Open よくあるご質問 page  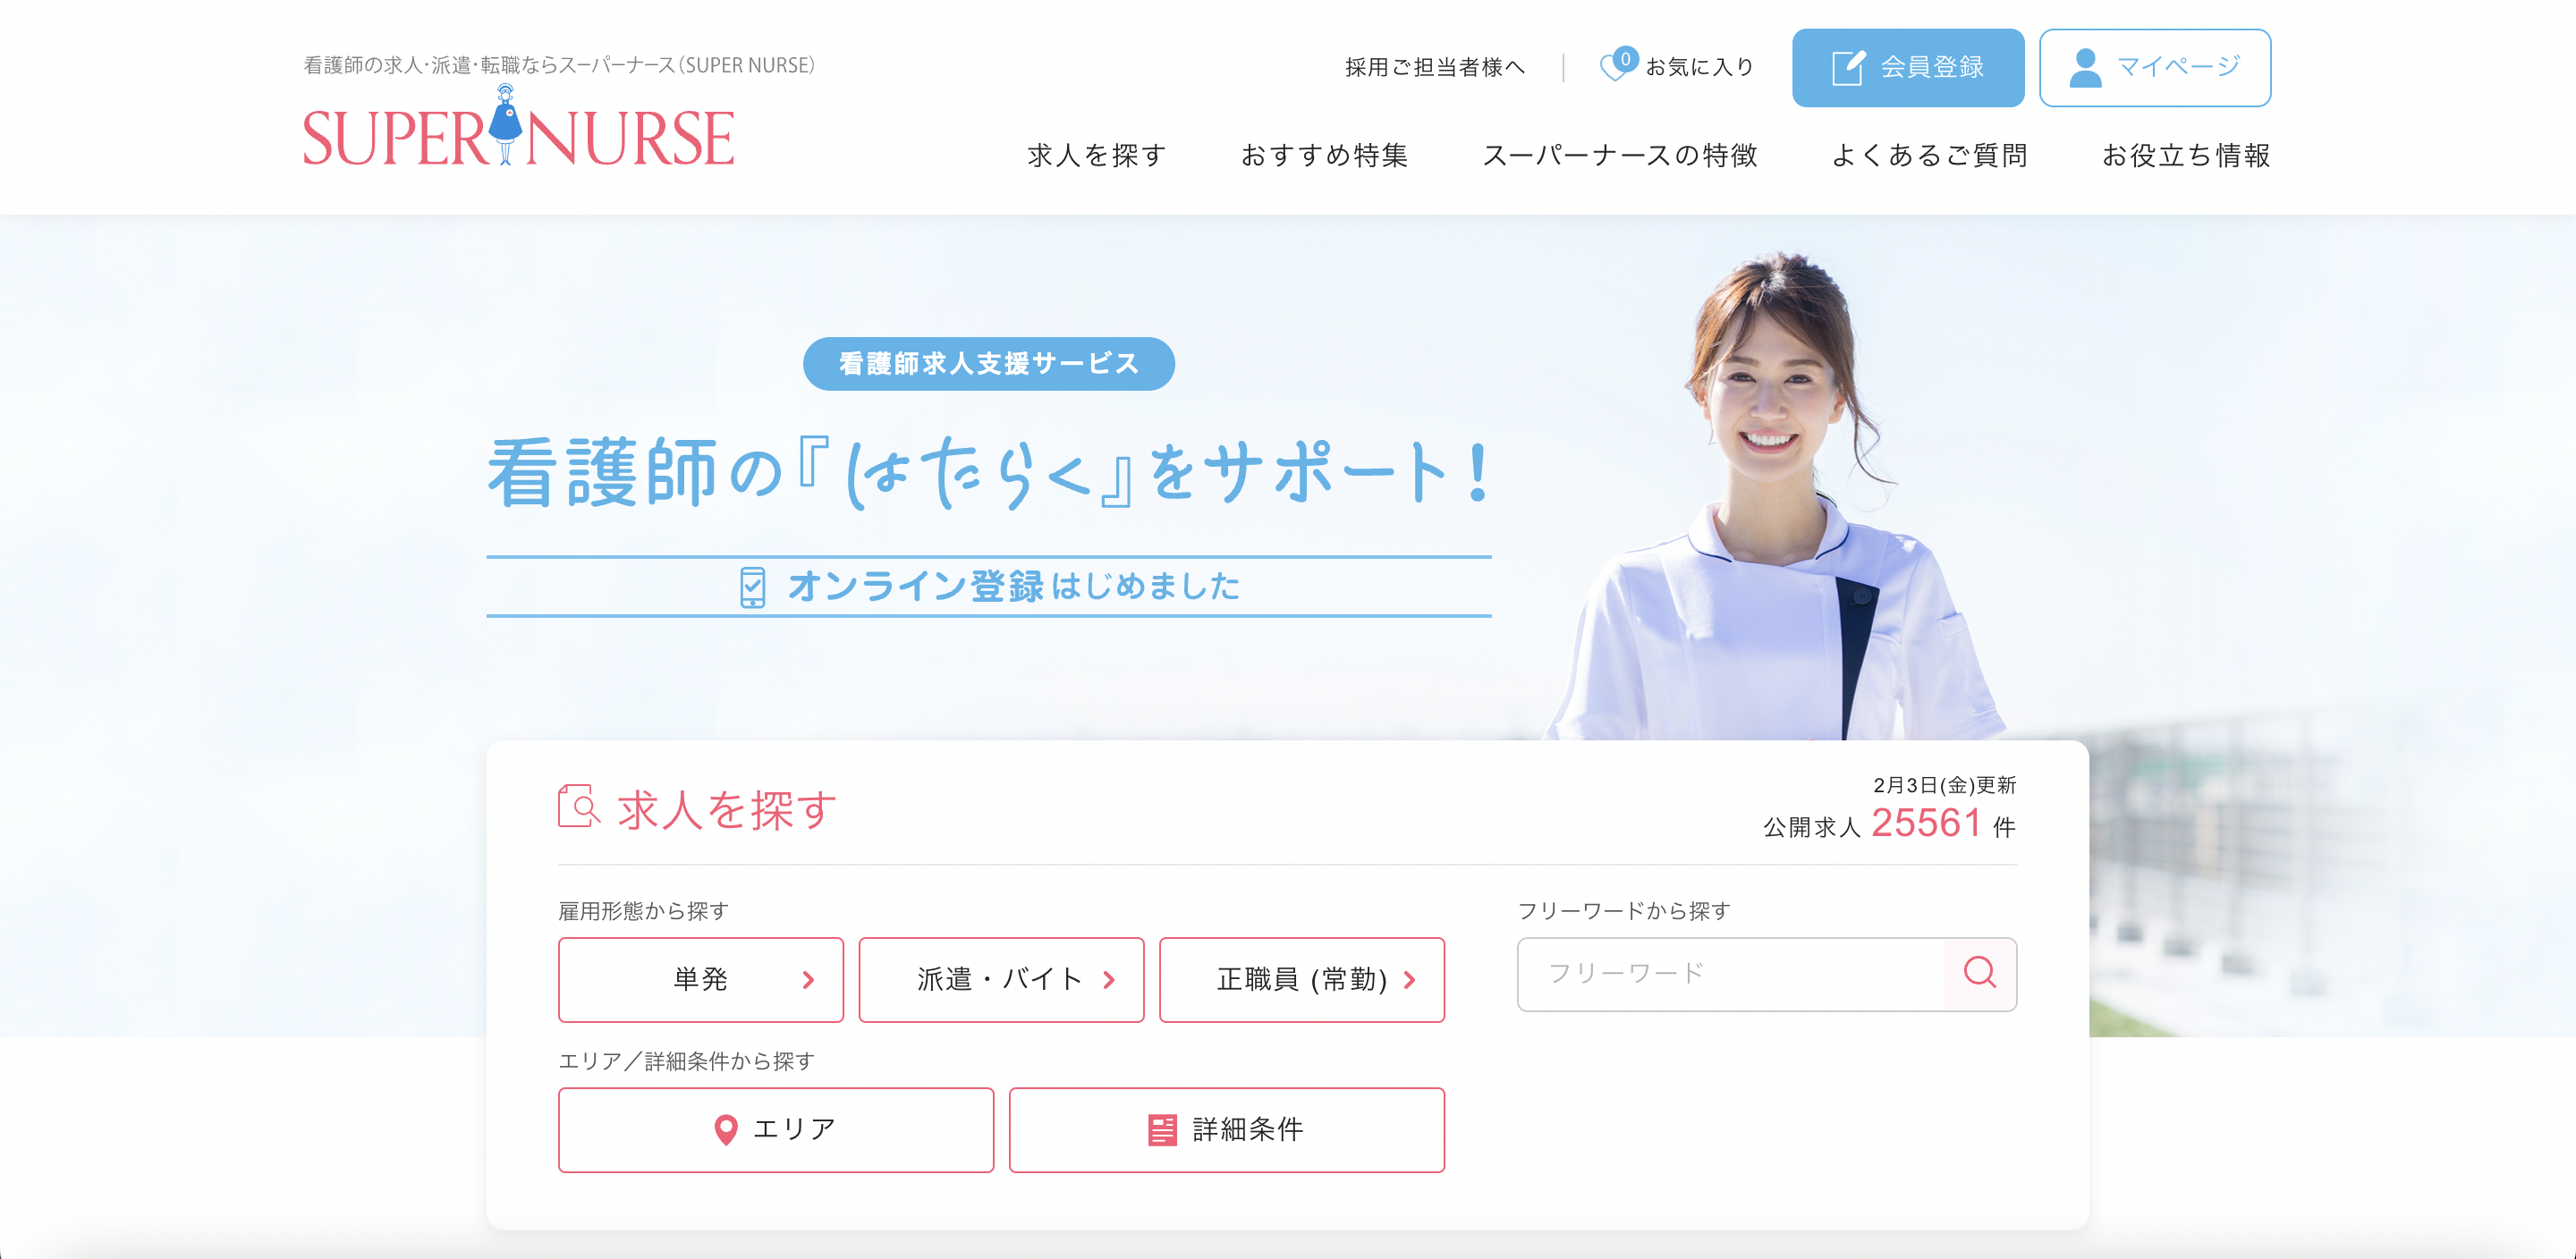[1929, 155]
